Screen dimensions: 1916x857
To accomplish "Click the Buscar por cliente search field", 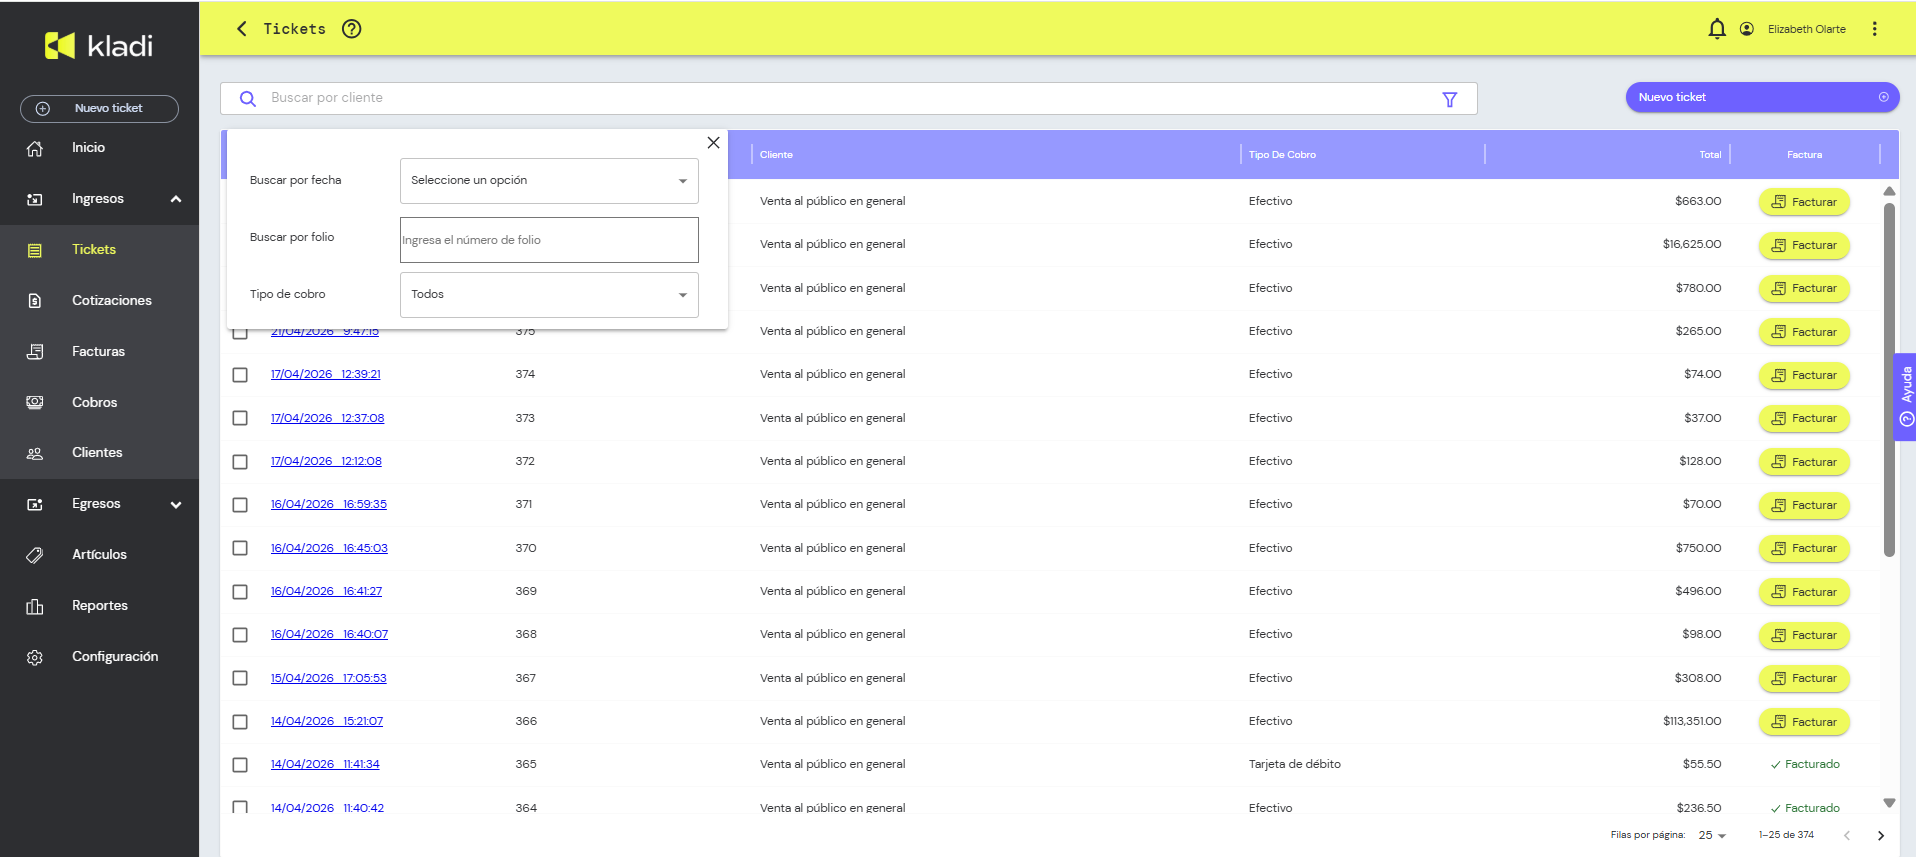I will (x=848, y=98).
